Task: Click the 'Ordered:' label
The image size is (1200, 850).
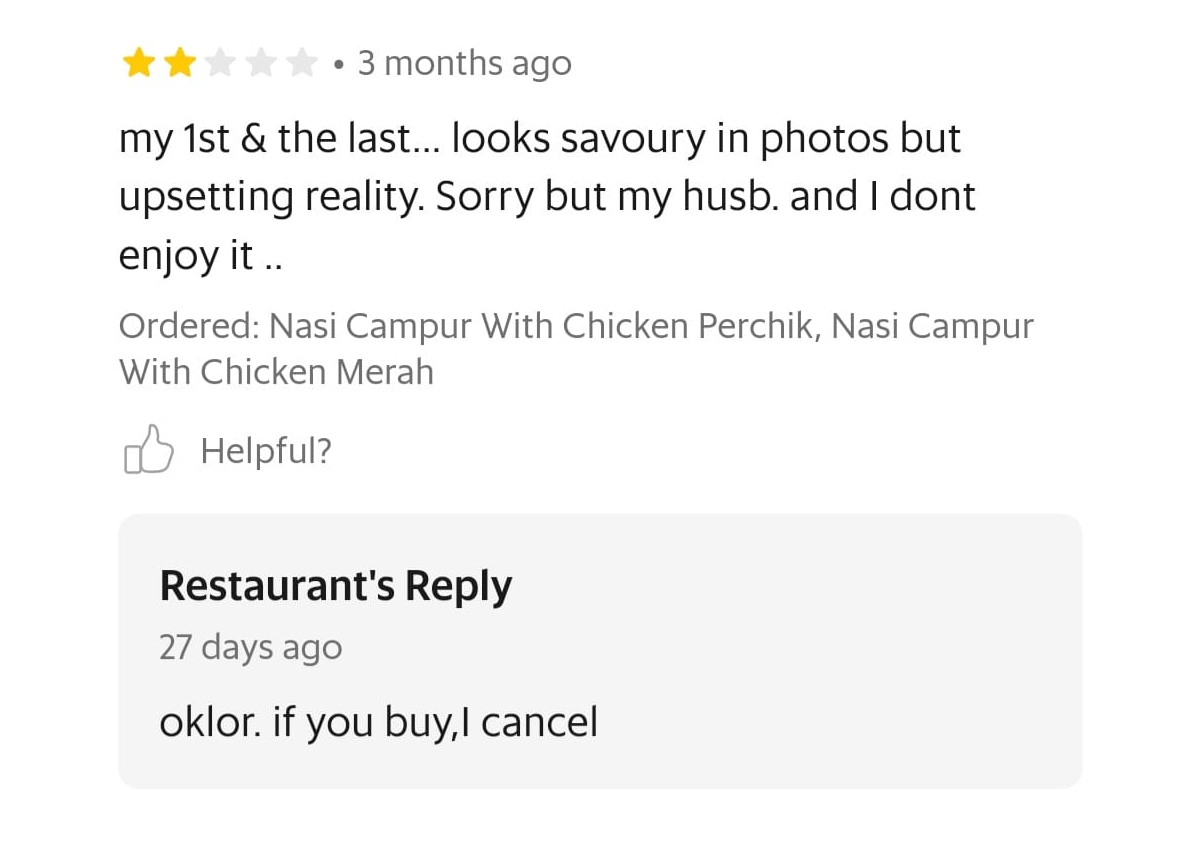Action: [x=189, y=327]
